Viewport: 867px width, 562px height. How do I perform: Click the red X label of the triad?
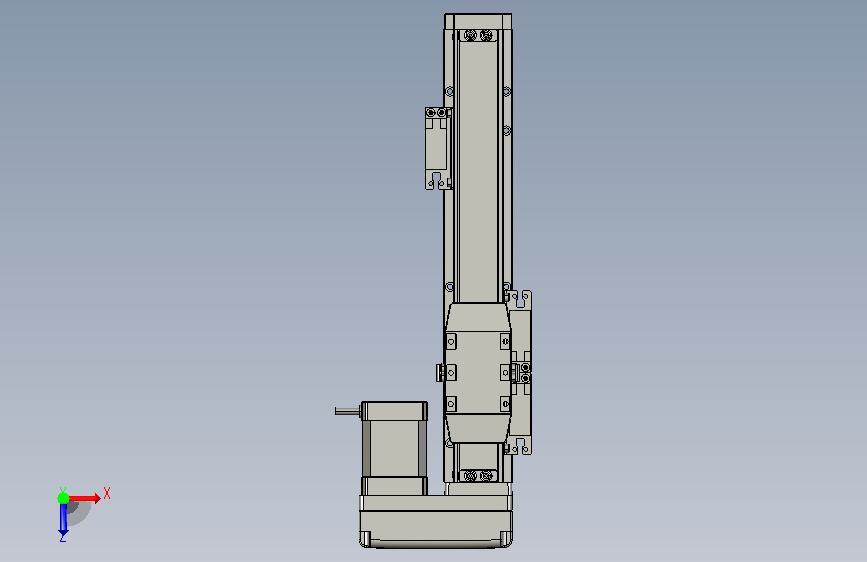pos(107,493)
